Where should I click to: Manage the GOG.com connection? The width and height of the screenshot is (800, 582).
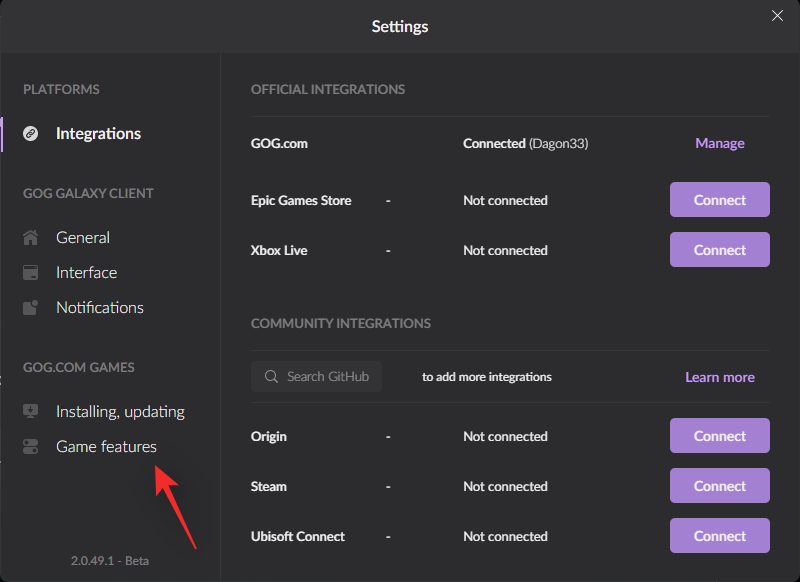point(720,143)
